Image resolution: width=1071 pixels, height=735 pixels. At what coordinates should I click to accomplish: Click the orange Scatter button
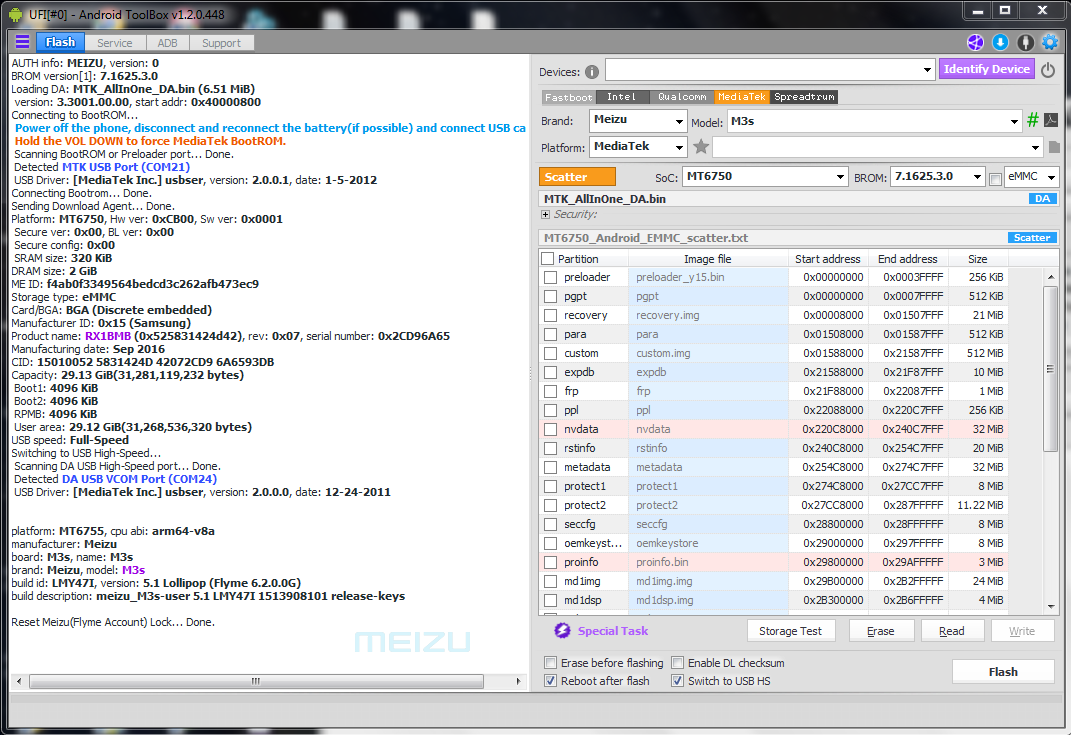point(577,177)
